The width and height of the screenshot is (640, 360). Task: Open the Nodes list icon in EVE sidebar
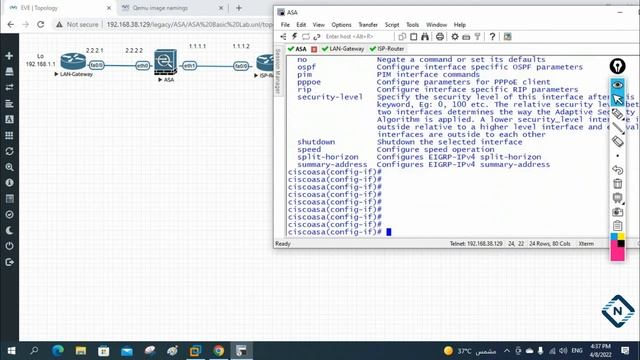[x=9, y=71]
